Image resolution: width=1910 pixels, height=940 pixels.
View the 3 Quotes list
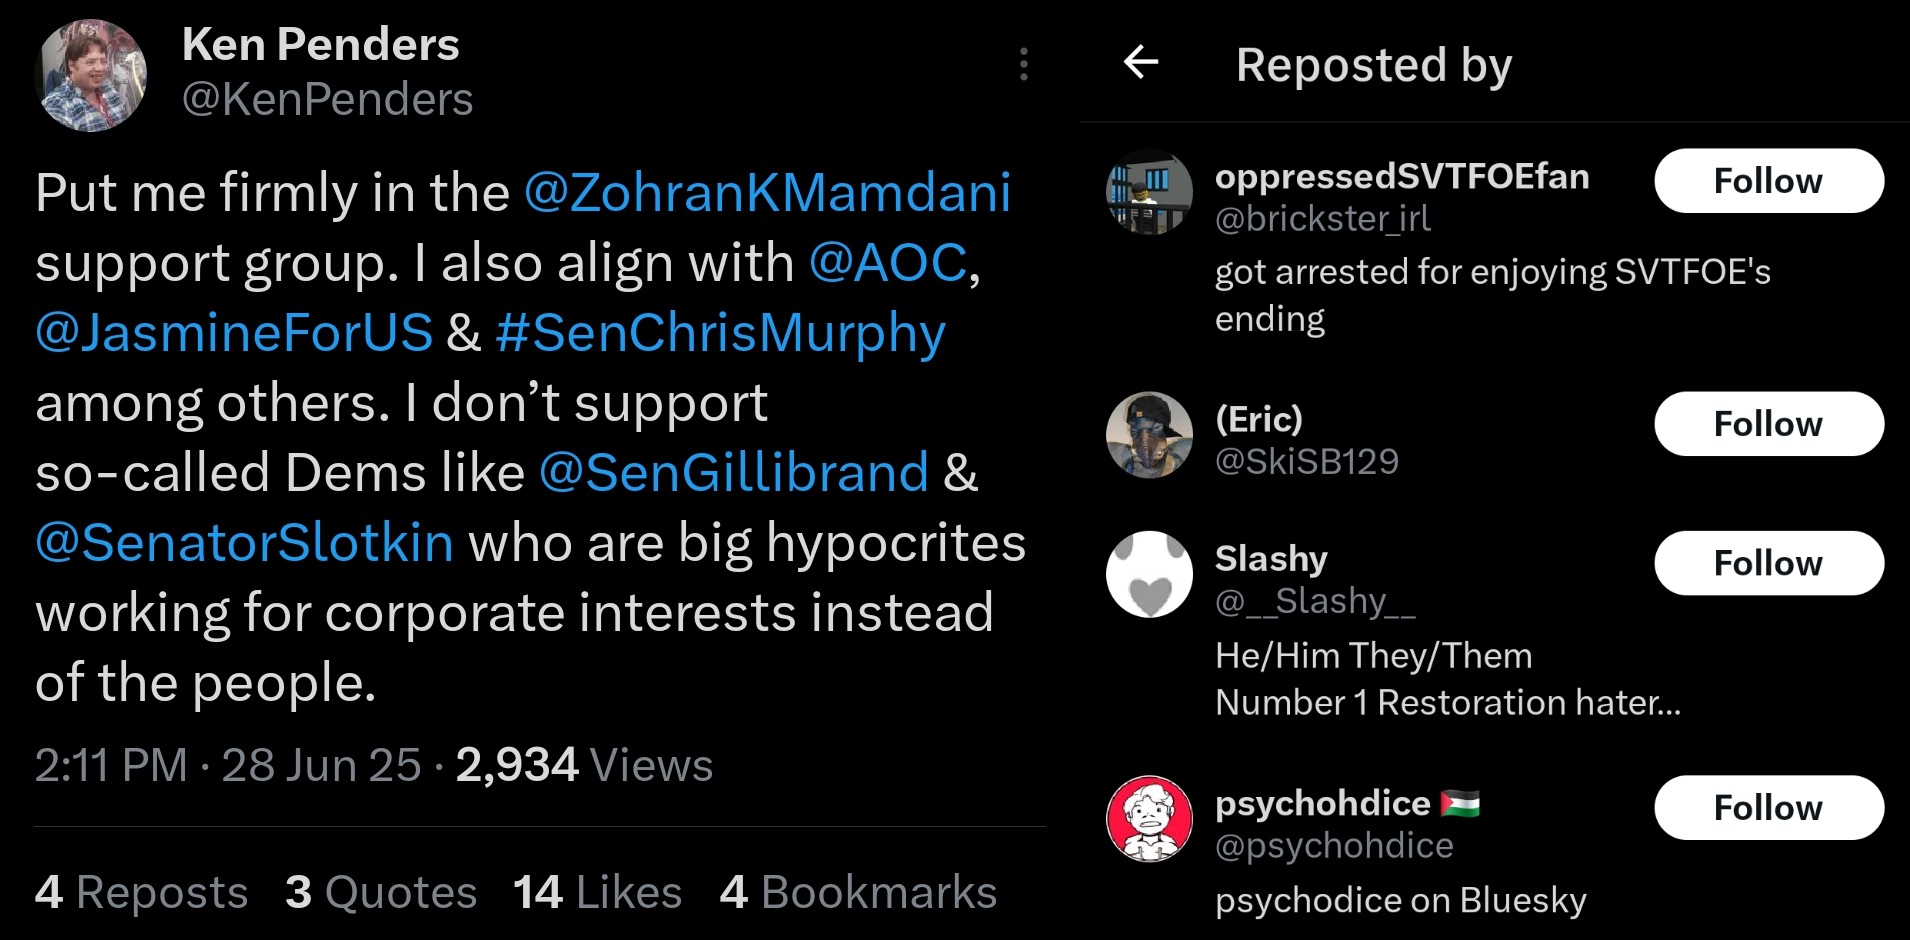pos(380,892)
